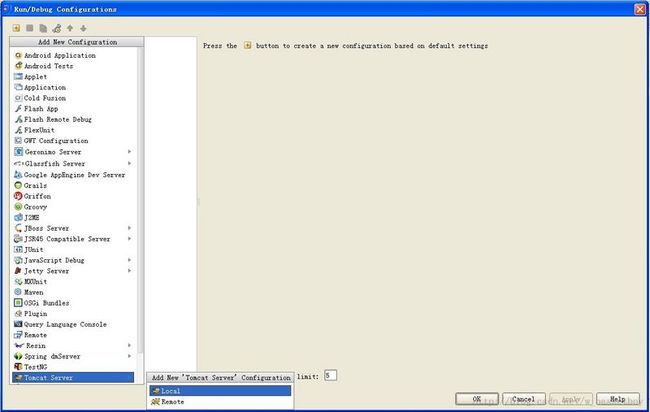Expand the Resin submenu arrow
Viewport: 650px width, 412px height.
(129, 345)
